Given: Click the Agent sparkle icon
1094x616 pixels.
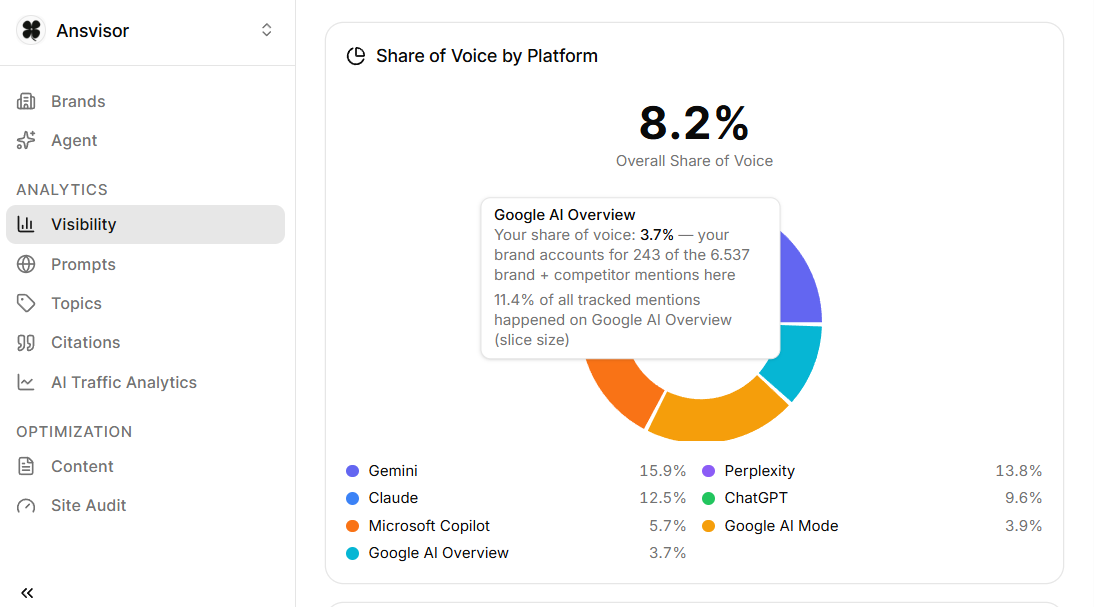Looking at the screenshot, I should 26,140.
